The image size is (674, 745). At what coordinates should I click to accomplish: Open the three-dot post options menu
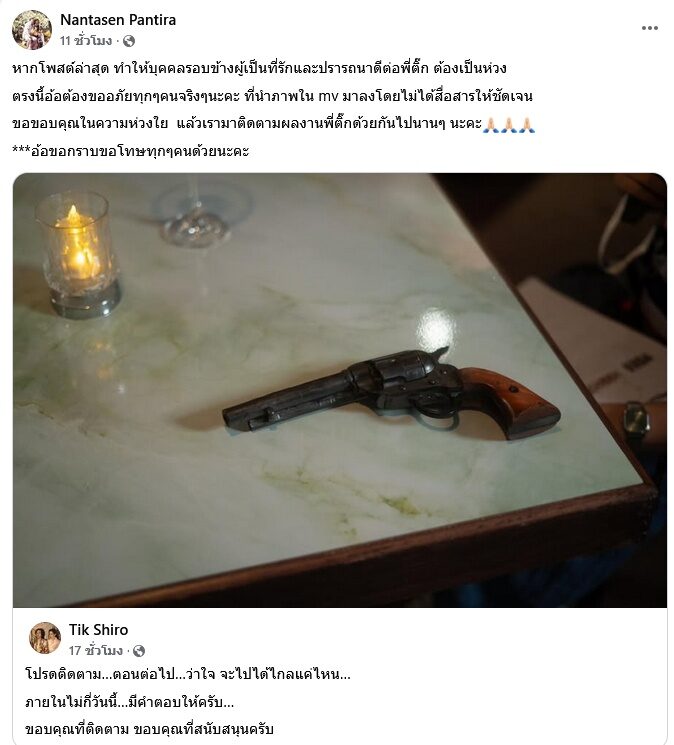(649, 28)
